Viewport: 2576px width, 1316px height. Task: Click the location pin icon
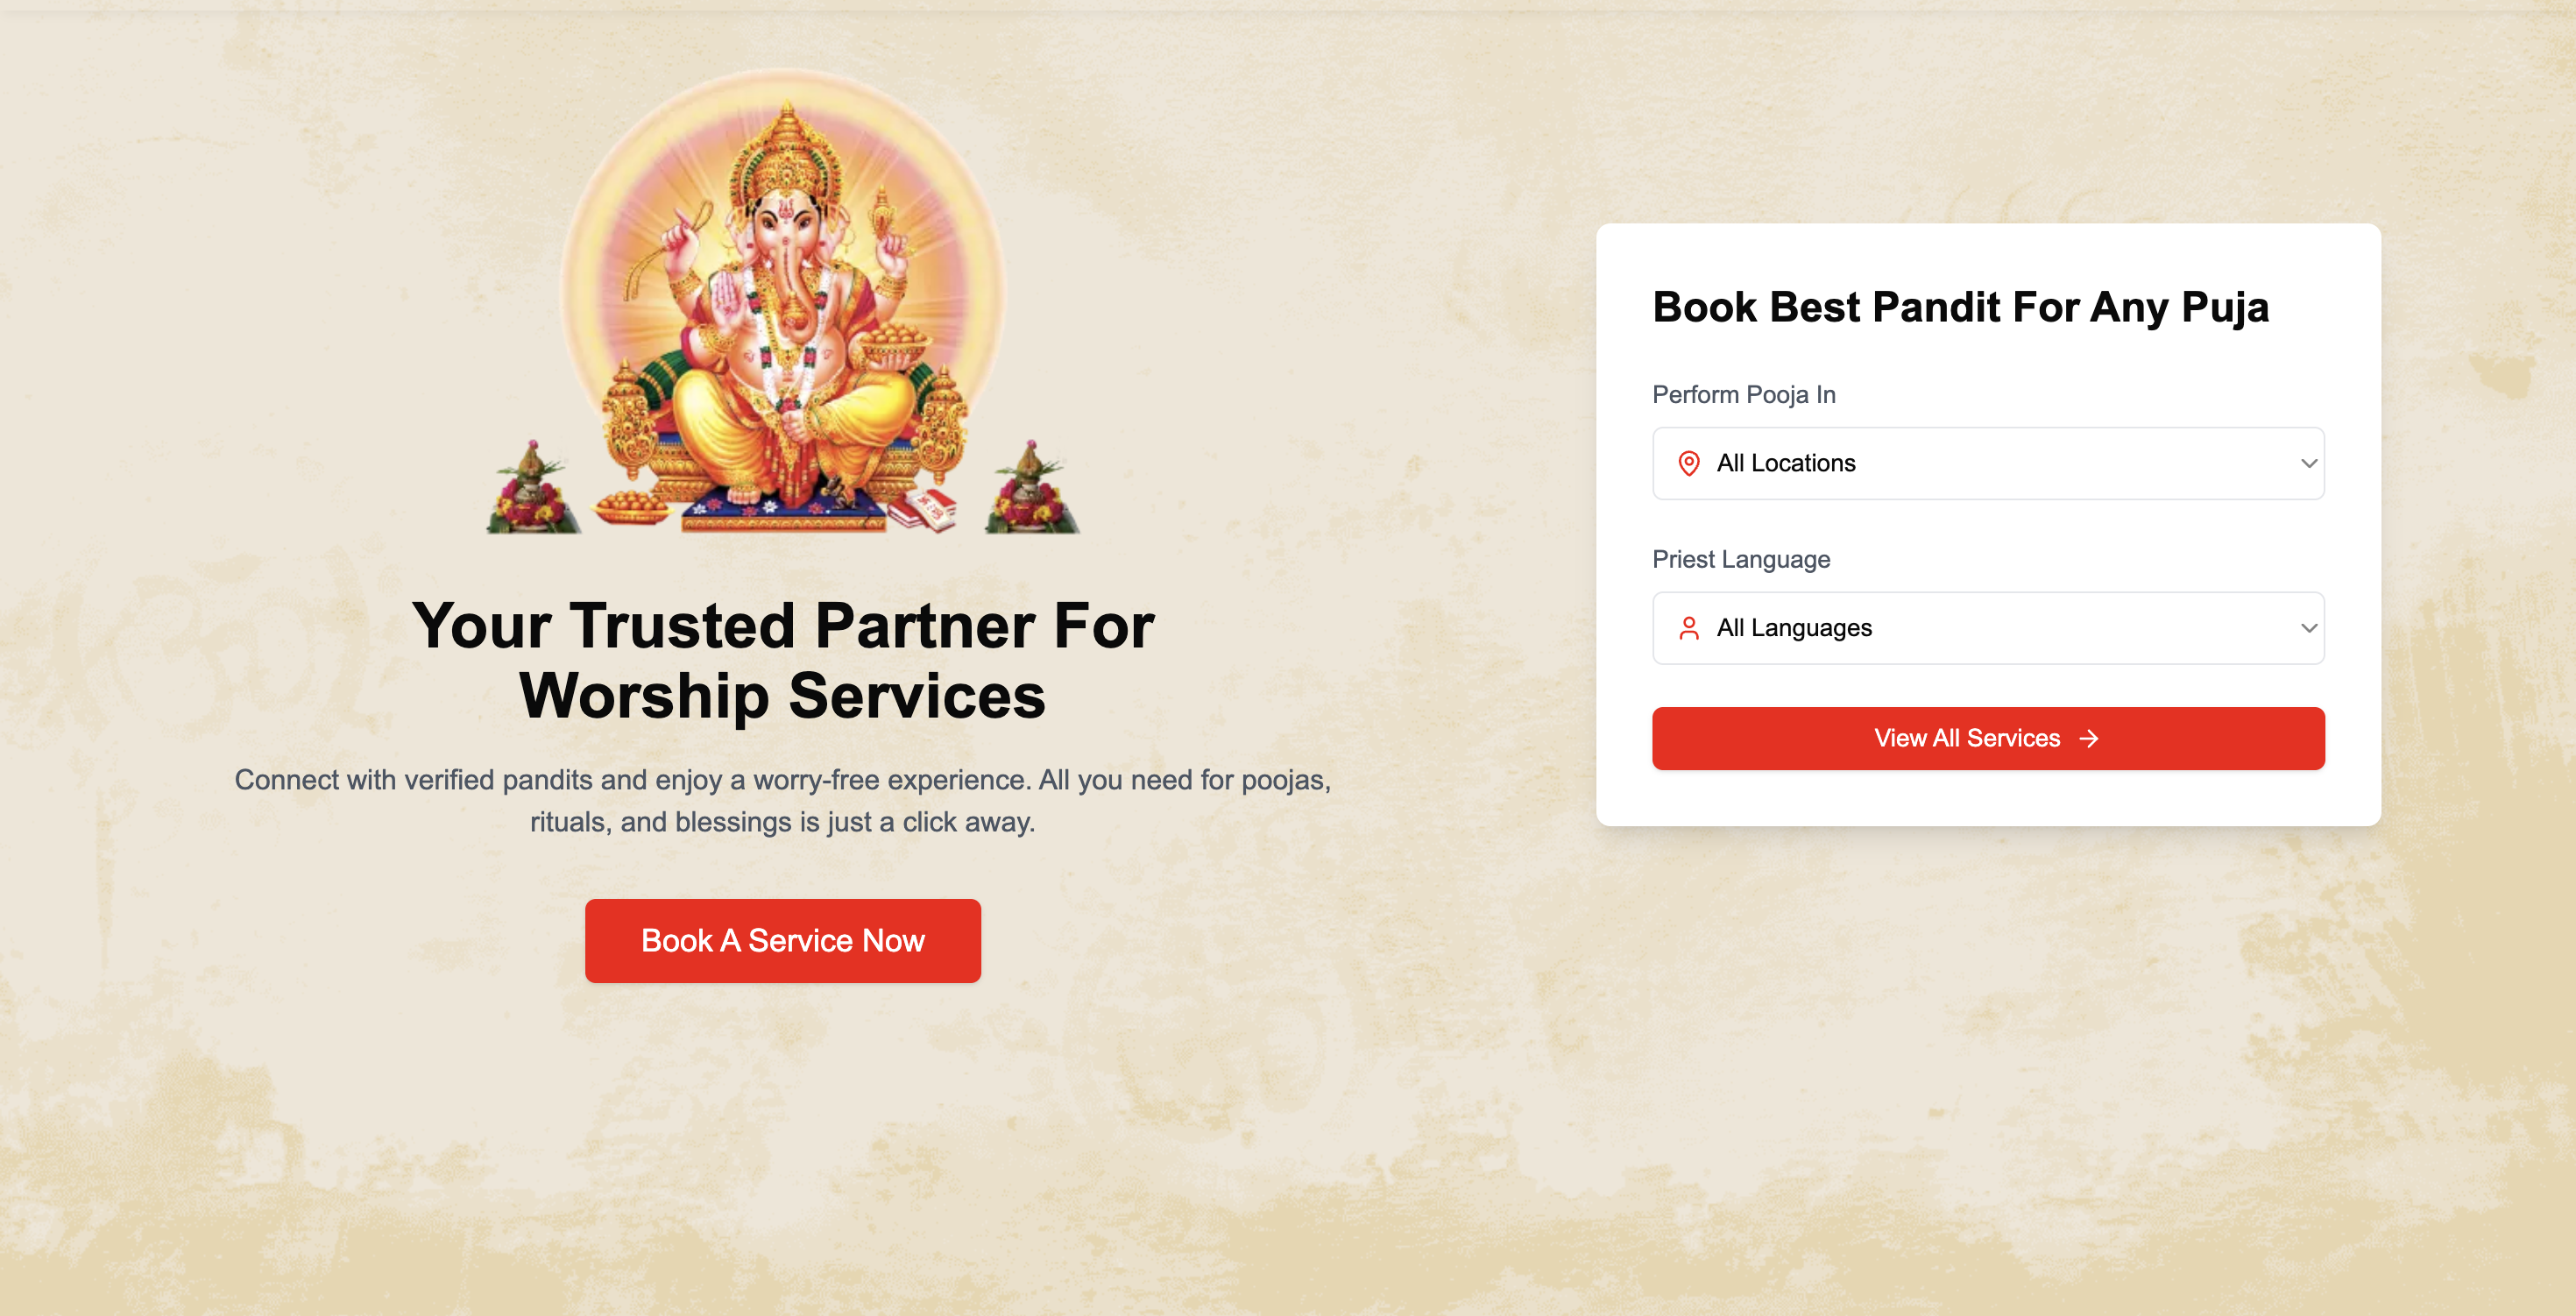point(1688,463)
